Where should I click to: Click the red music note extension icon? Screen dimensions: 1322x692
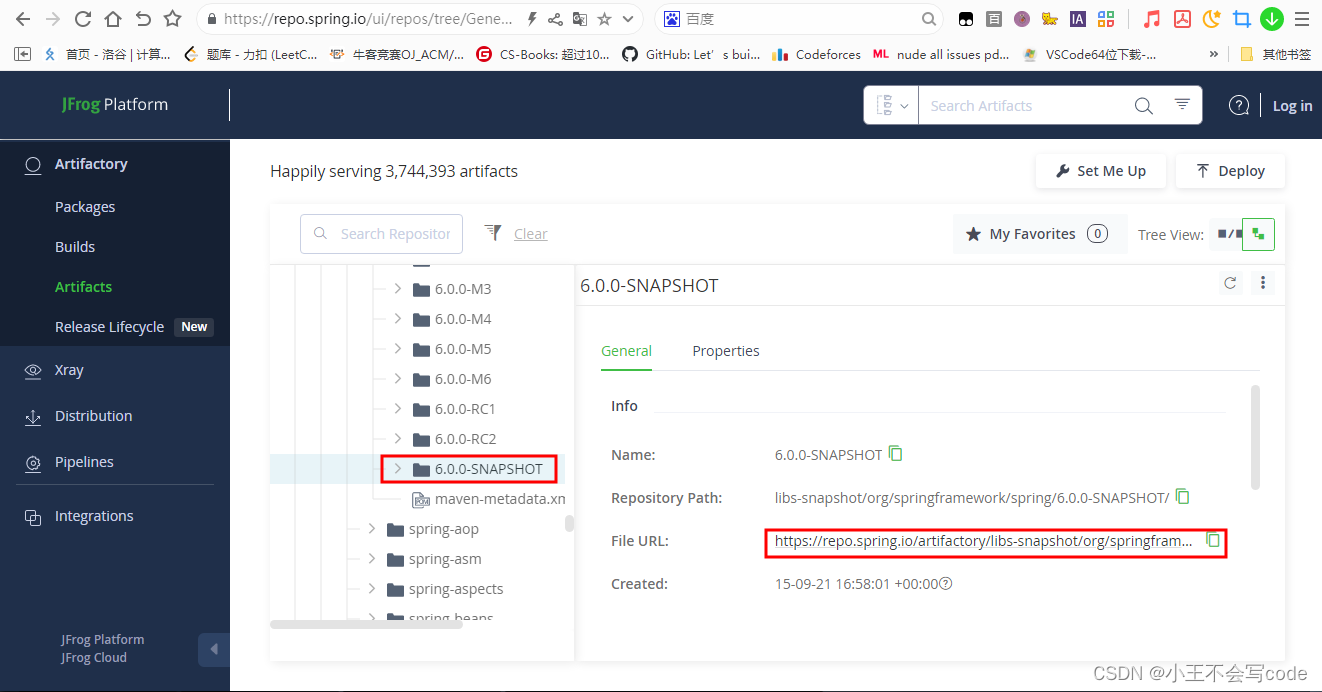[1152, 19]
